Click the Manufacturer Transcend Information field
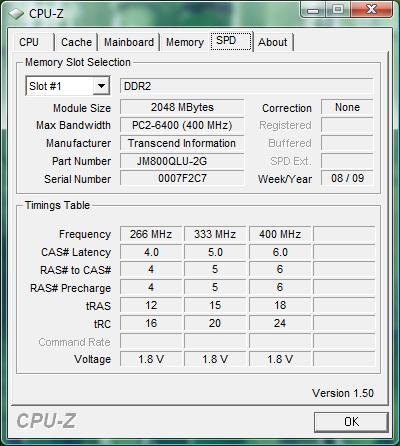This screenshot has width=400, height=446. [182, 143]
